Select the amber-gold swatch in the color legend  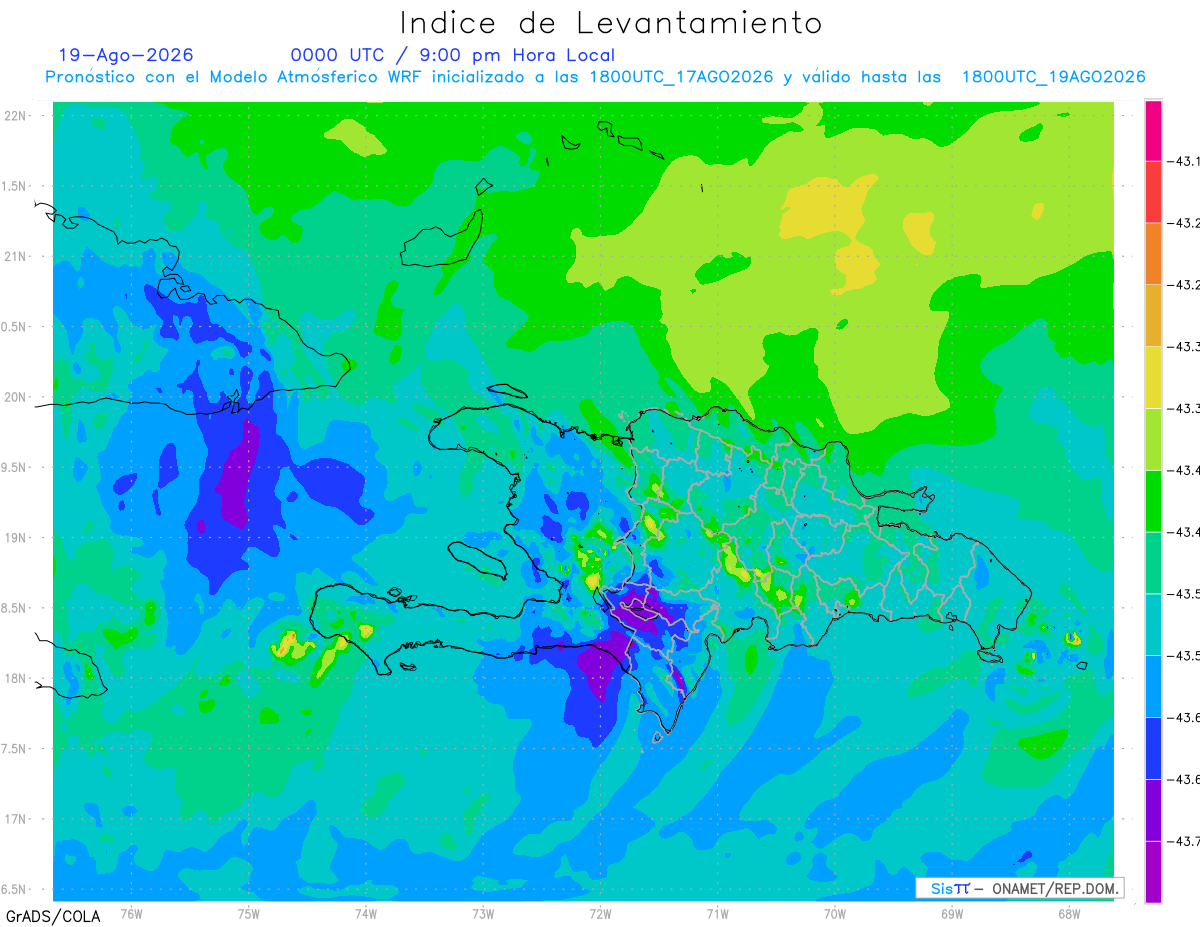tap(1153, 316)
